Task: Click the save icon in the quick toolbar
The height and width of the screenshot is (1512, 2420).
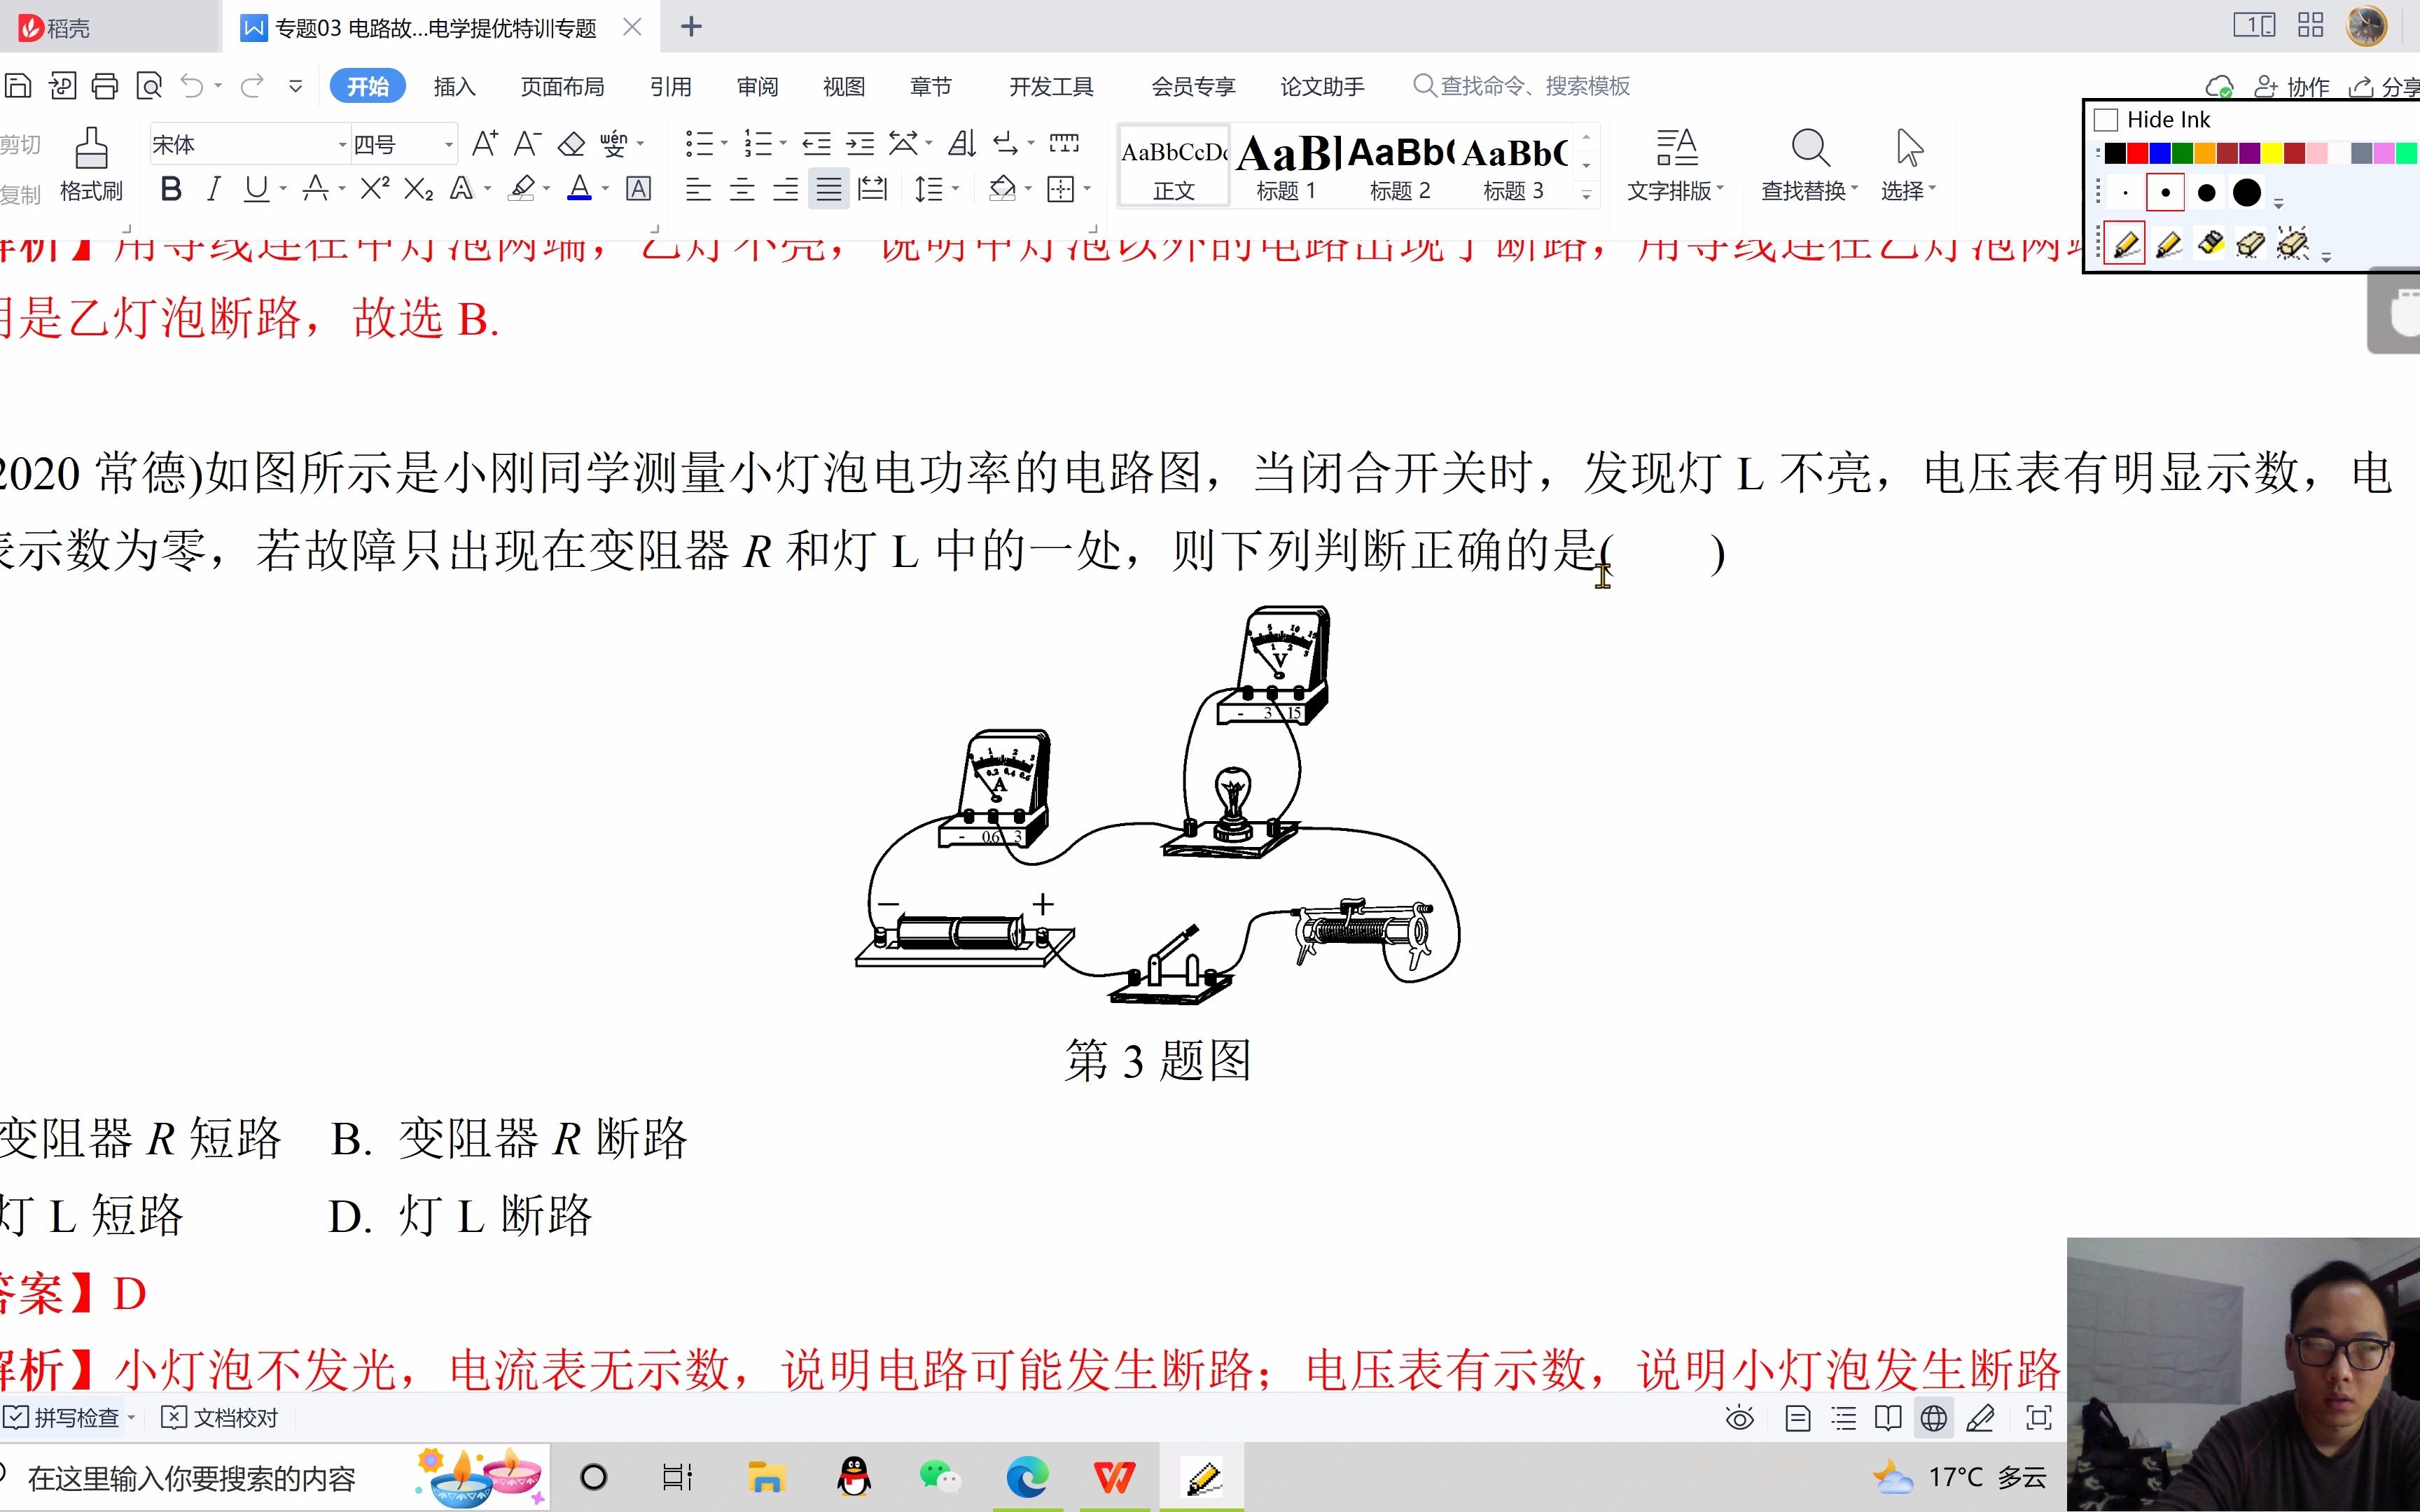Action: 18,86
